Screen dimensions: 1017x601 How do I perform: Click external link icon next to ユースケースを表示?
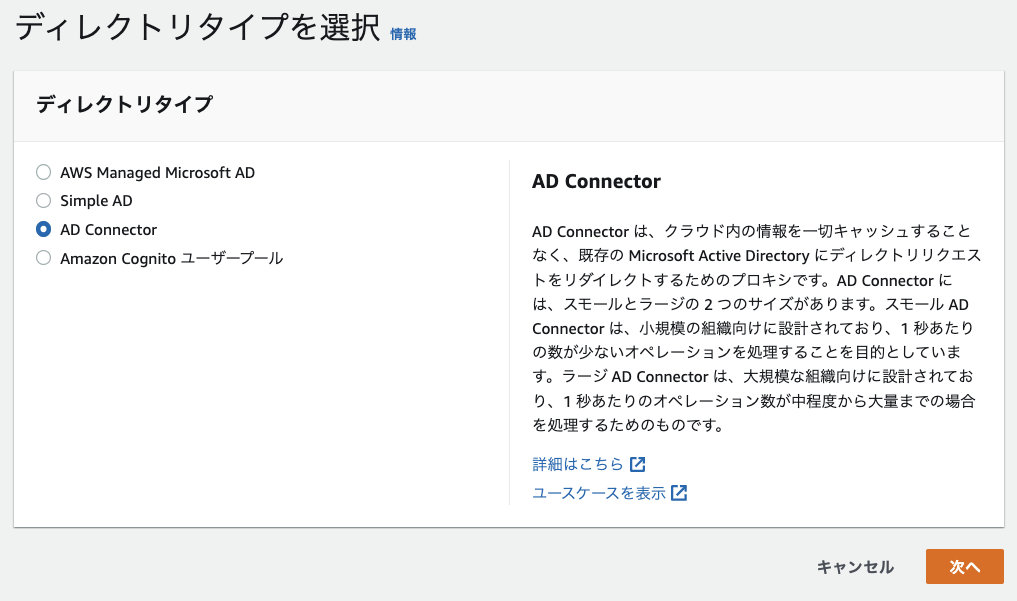pyautogui.click(x=679, y=493)
